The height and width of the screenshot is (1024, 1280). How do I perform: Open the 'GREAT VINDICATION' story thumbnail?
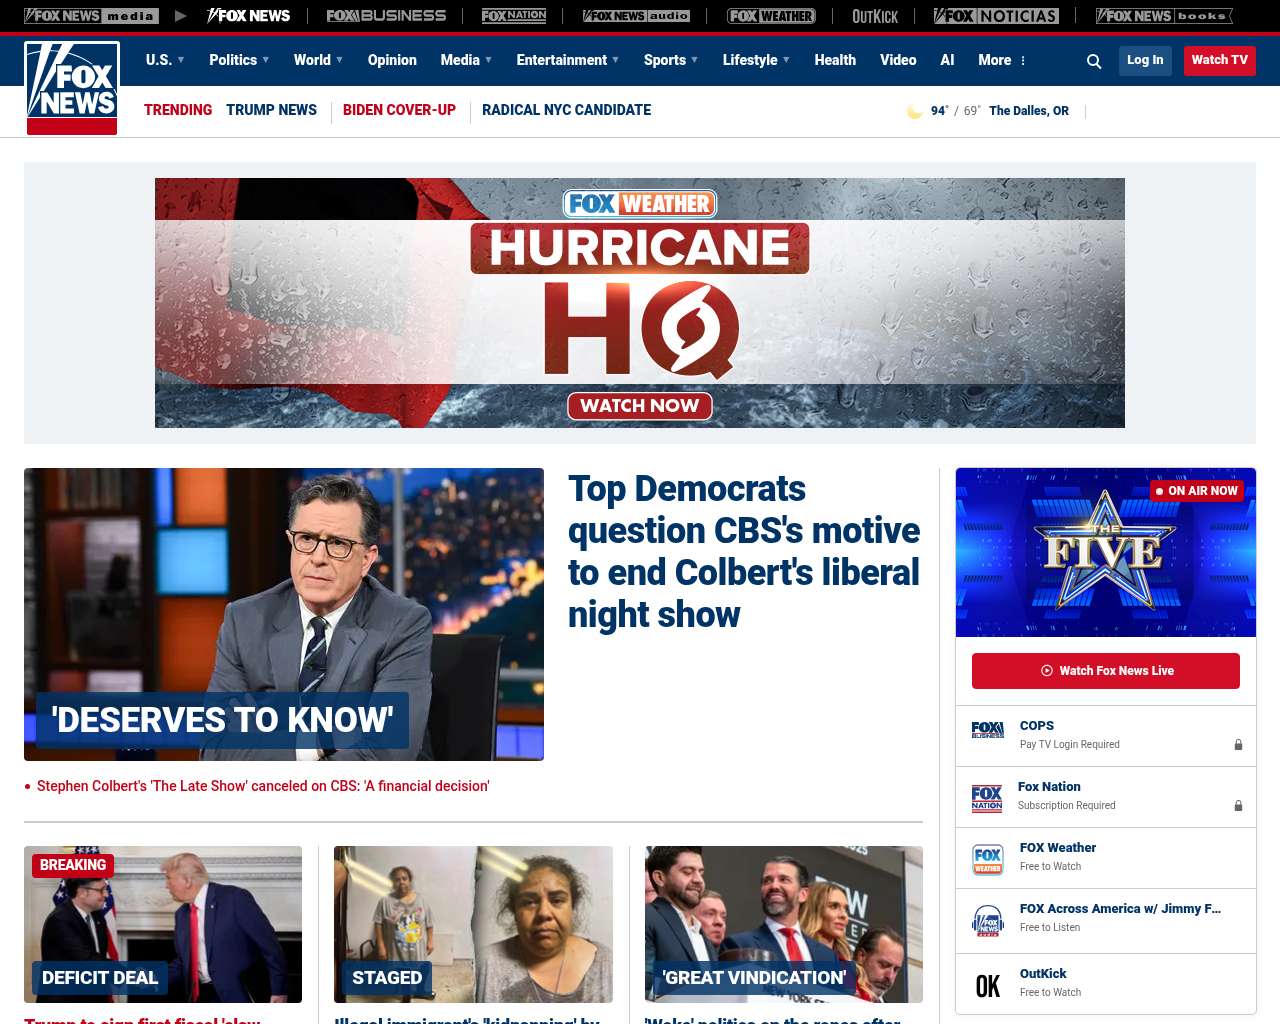pos(784,924)
